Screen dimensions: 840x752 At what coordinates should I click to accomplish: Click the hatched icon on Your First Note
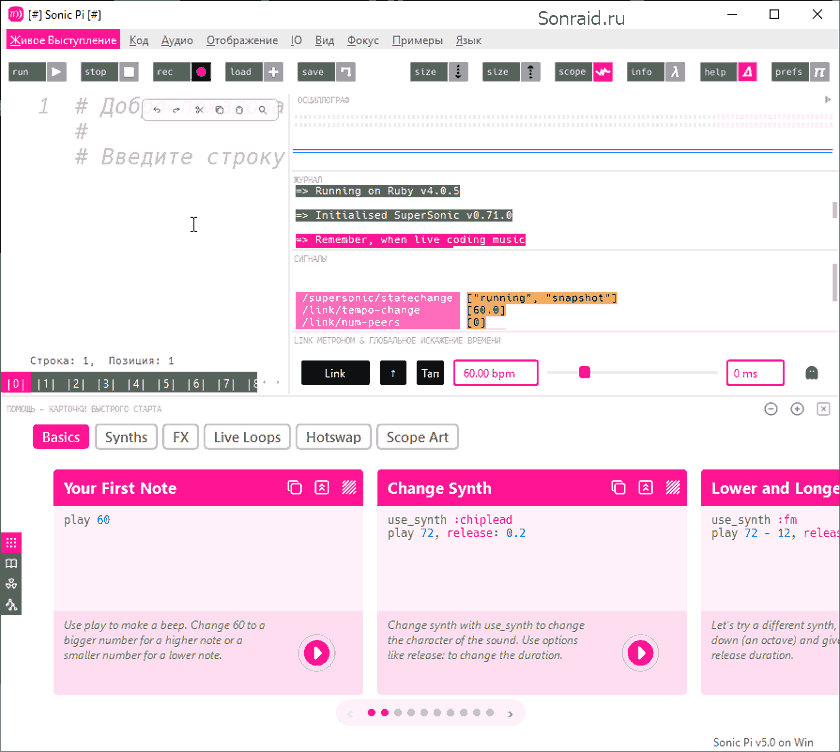[349, 487]
